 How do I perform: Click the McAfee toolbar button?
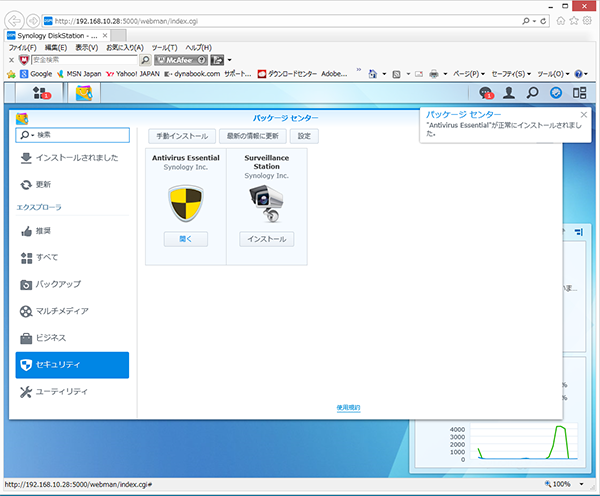[x=181, y=60]
